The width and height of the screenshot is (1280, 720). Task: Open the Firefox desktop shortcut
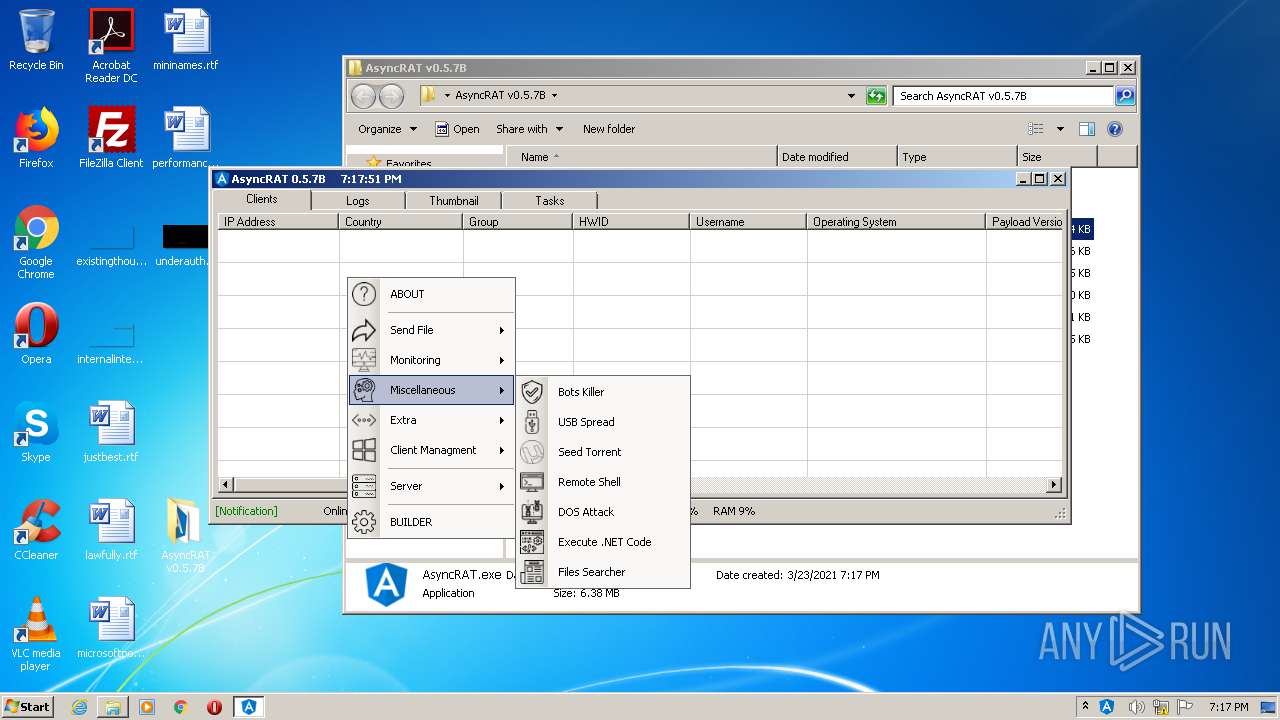tap(36, 139)
